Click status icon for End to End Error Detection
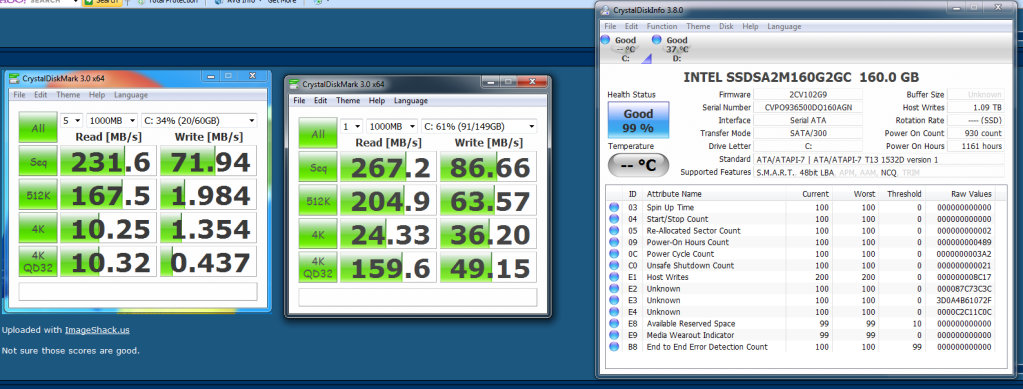Image resolution: width=1023 pixels, height=389 pixels. [614, 347]
